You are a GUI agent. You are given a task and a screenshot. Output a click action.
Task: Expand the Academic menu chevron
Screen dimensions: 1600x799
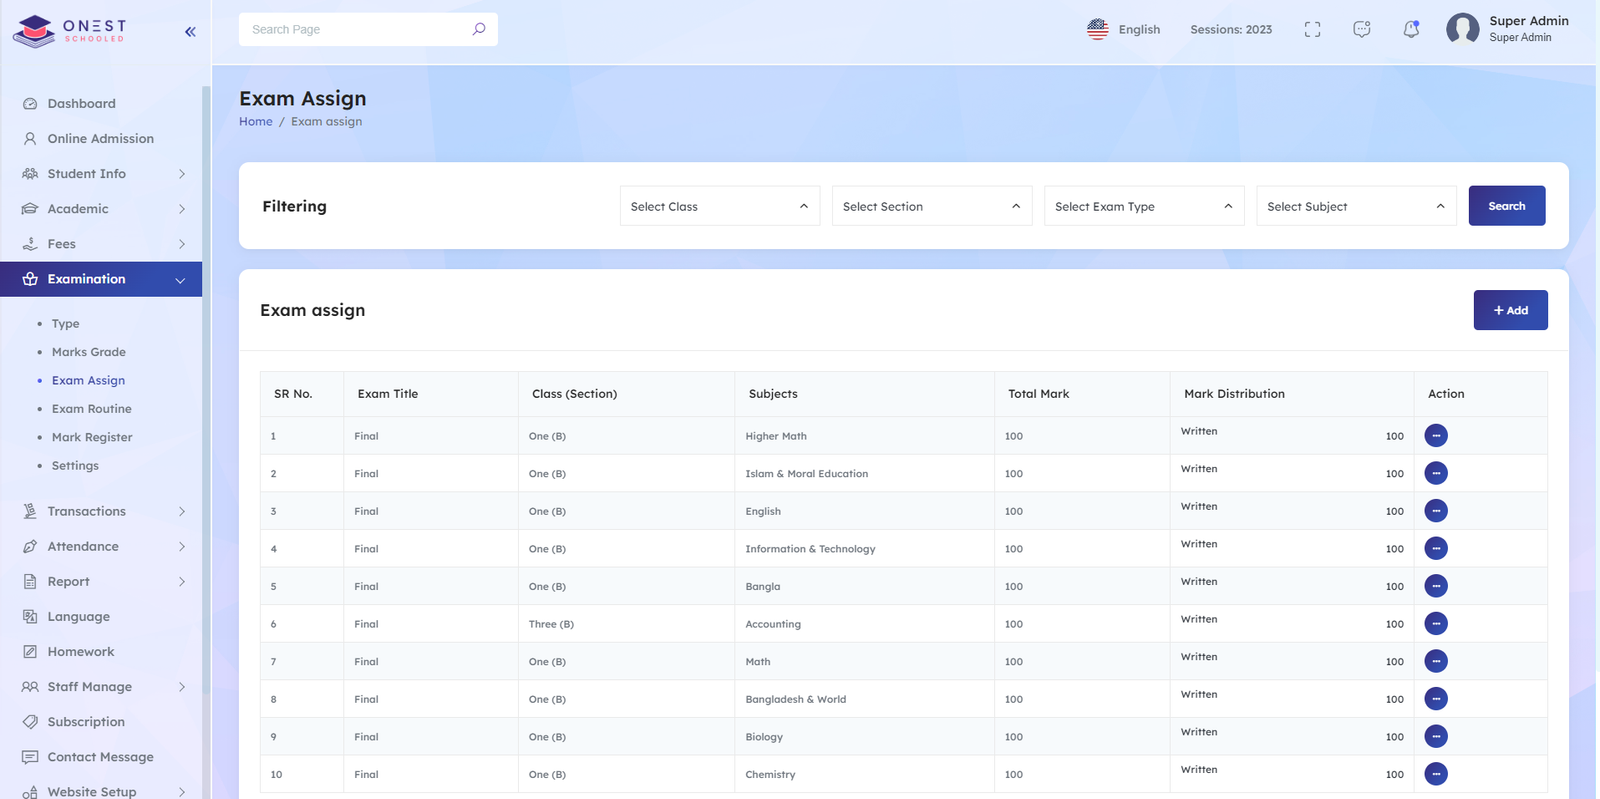tap(182, 209)
